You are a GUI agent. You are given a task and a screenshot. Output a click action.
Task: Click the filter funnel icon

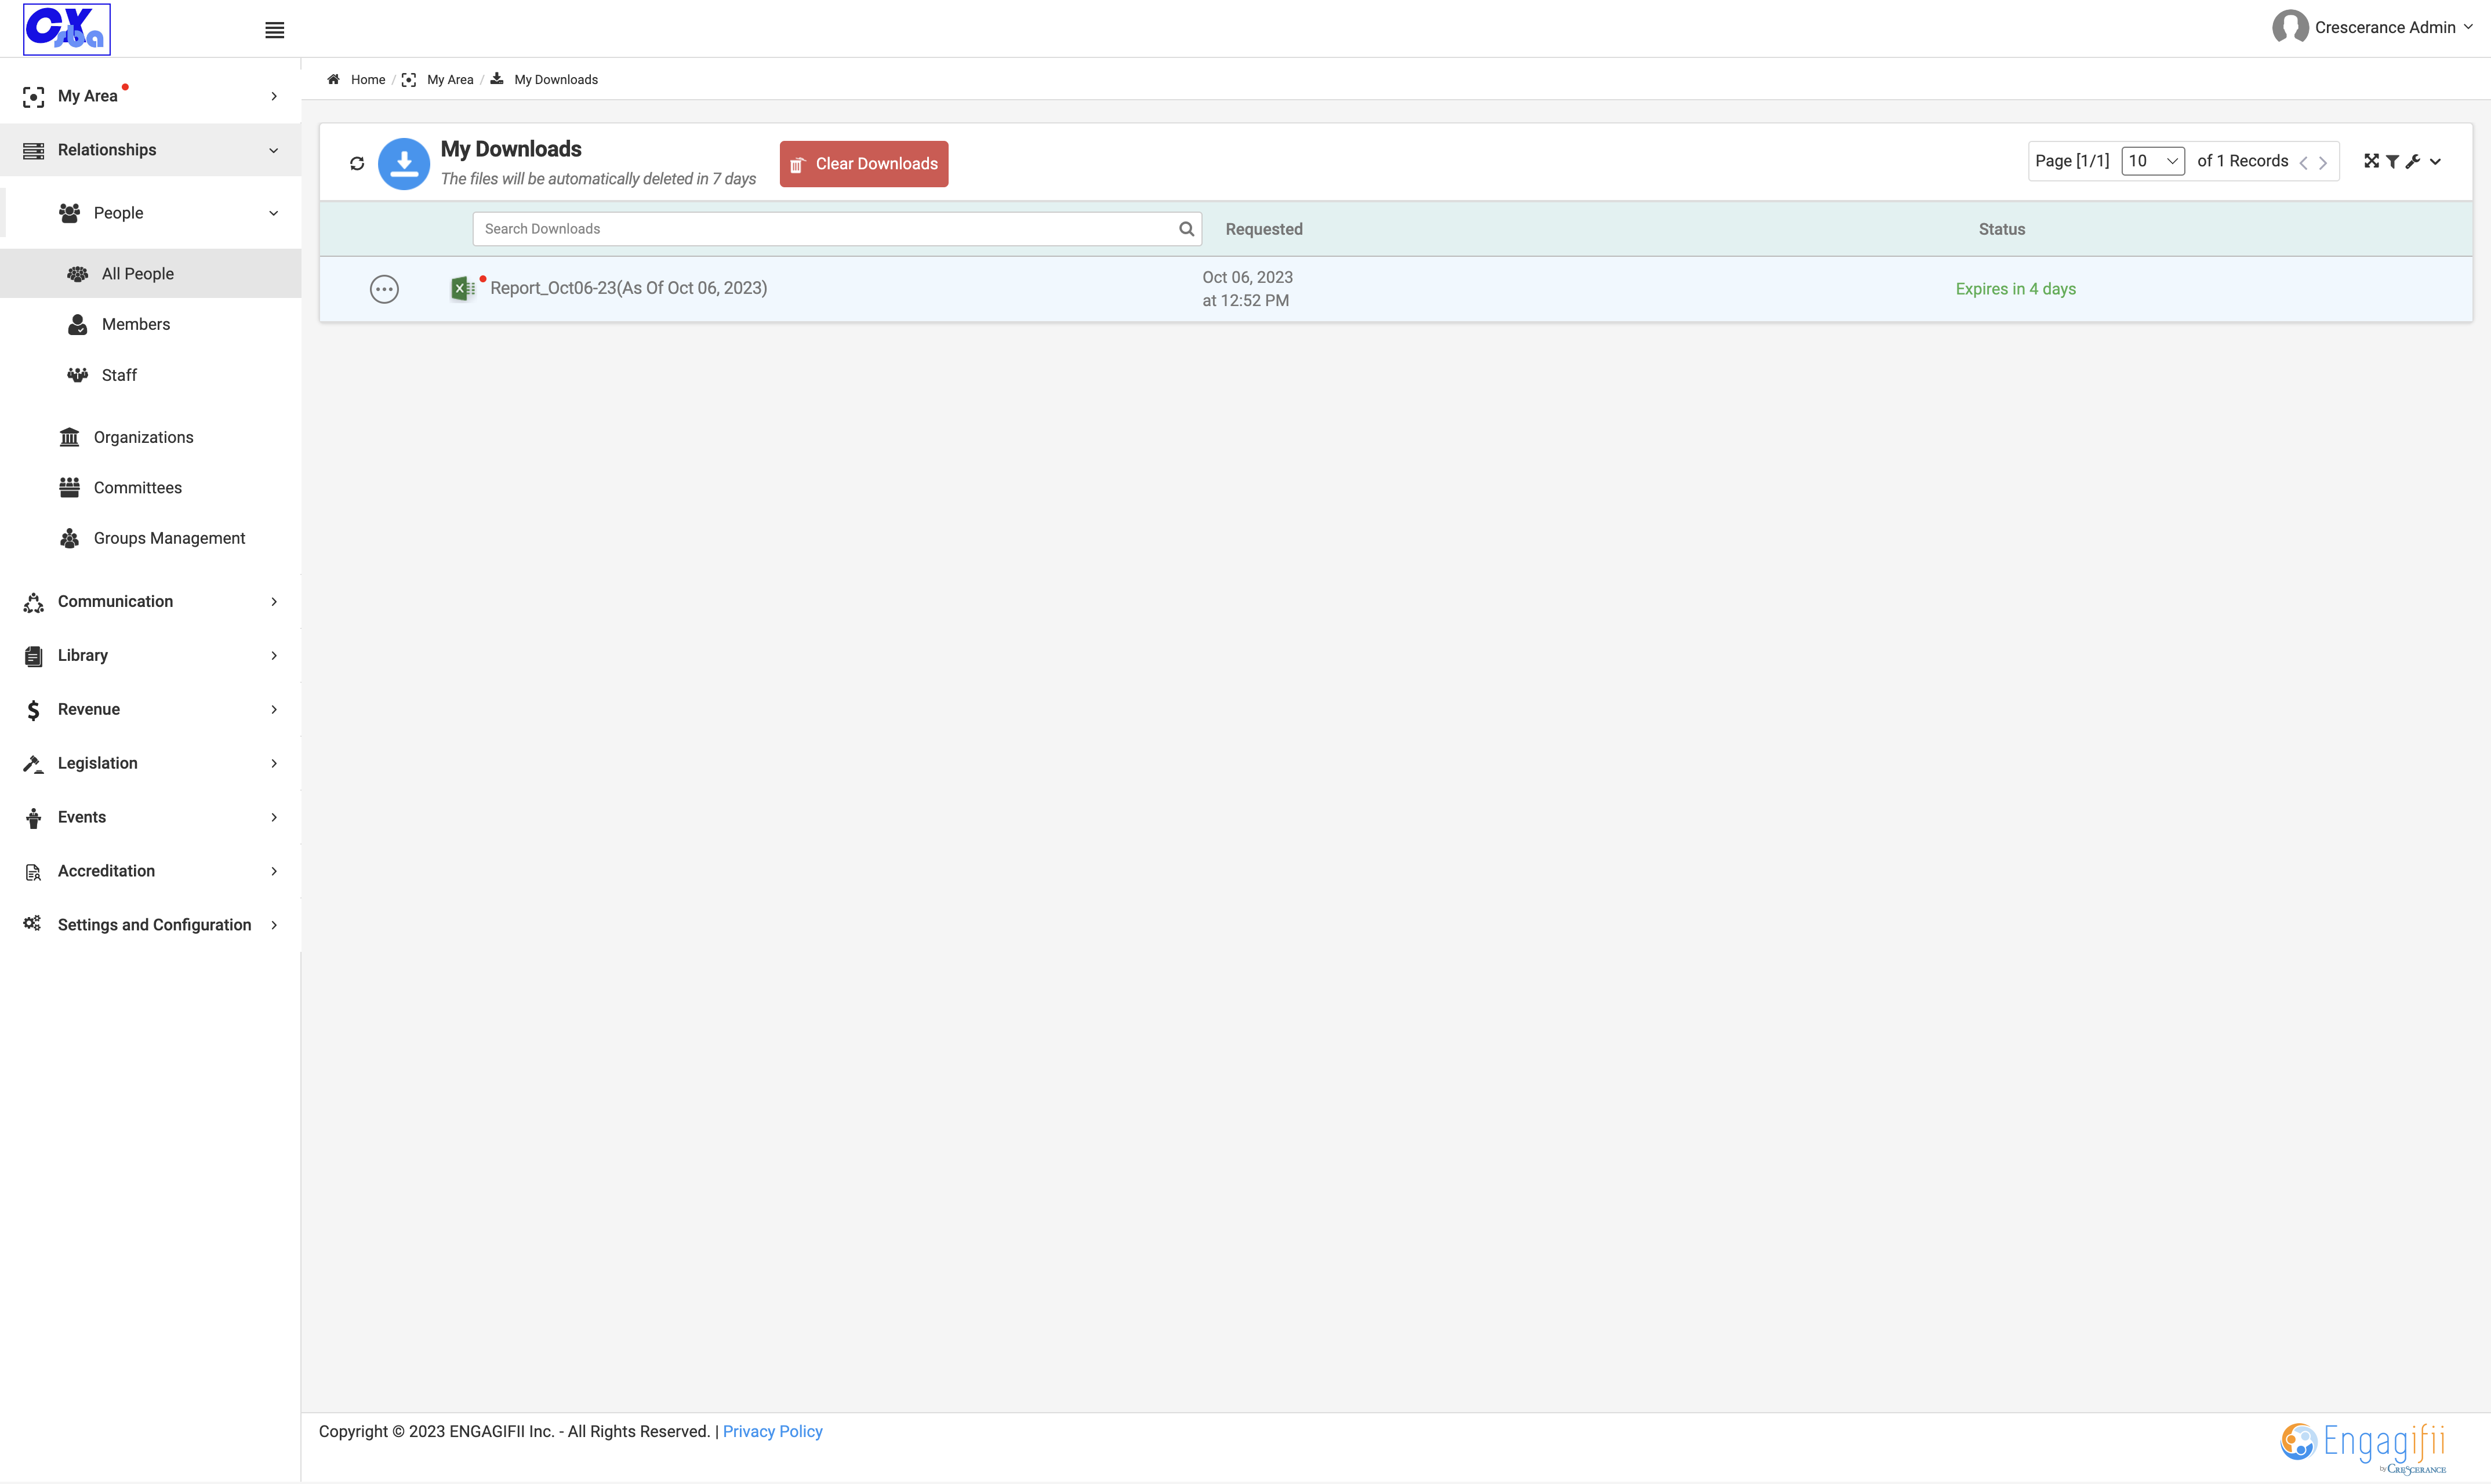pyautogui.click(x=2392, y=161)
